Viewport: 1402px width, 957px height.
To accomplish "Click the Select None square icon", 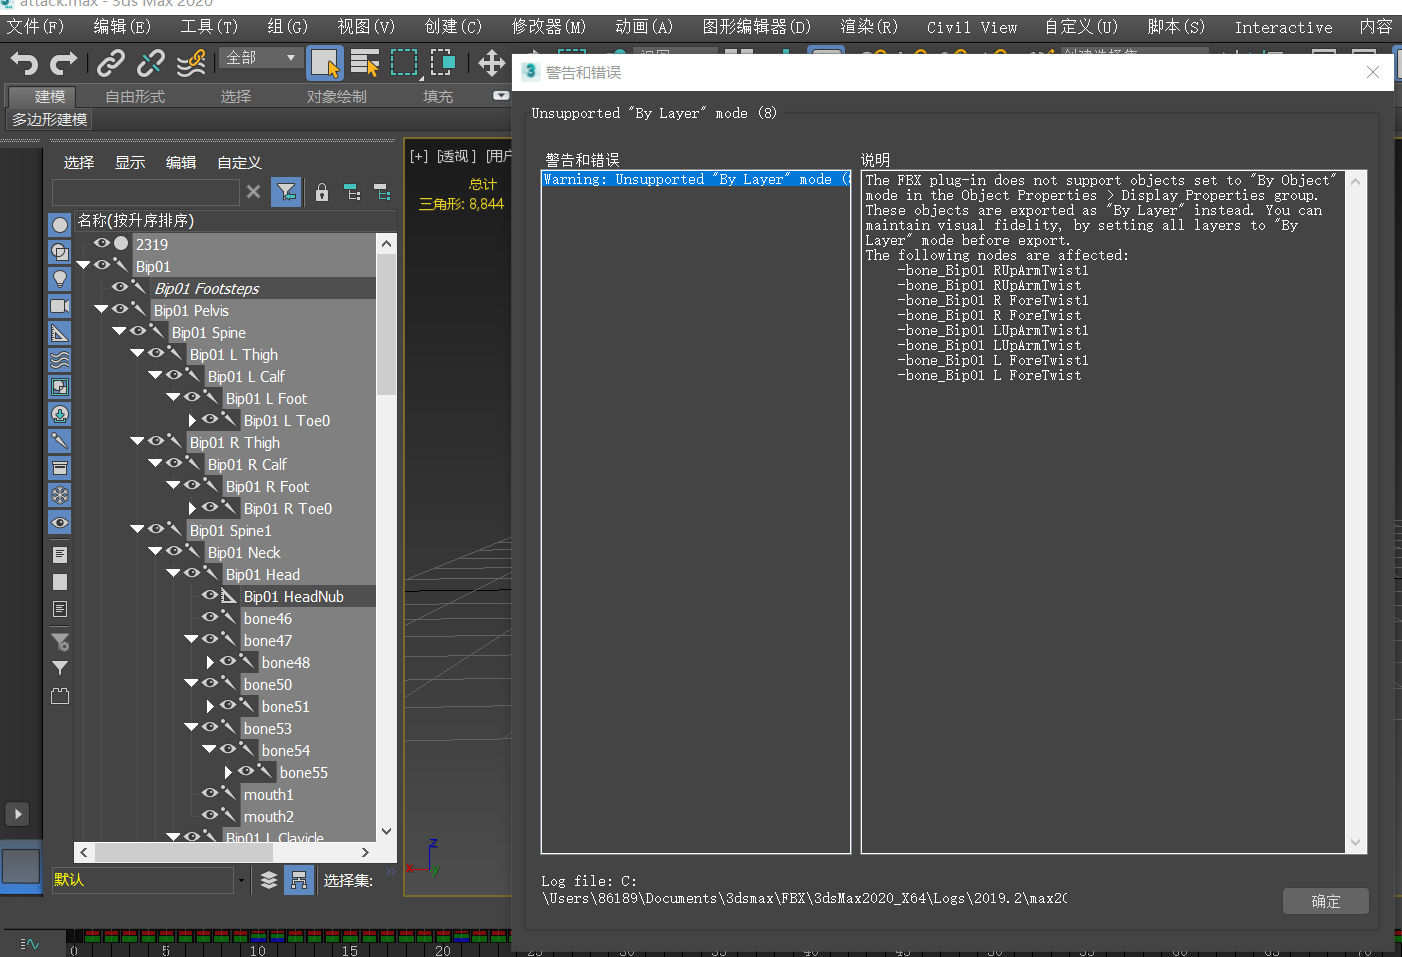I will point(60,582).
